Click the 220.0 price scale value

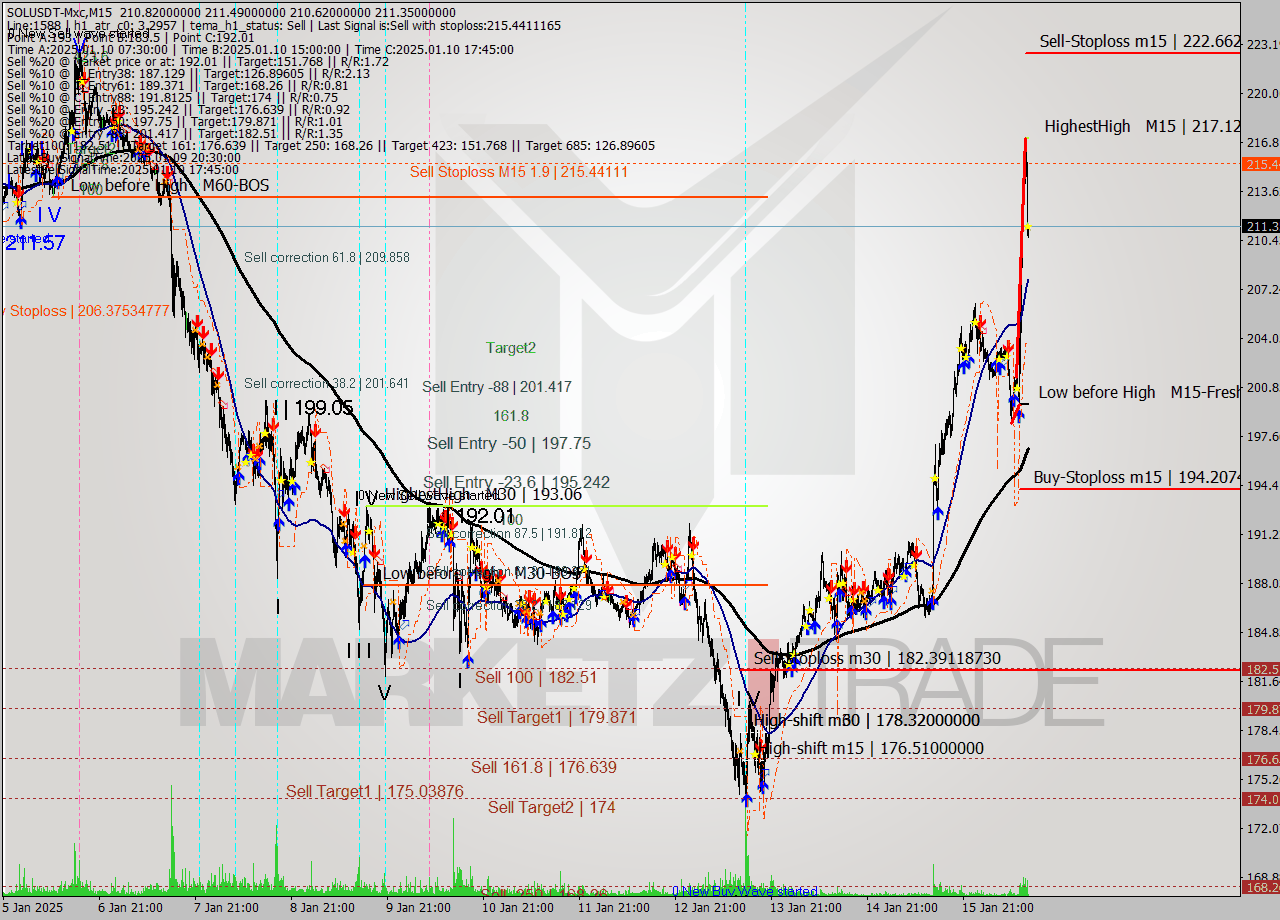click(x=1261, y=93)
